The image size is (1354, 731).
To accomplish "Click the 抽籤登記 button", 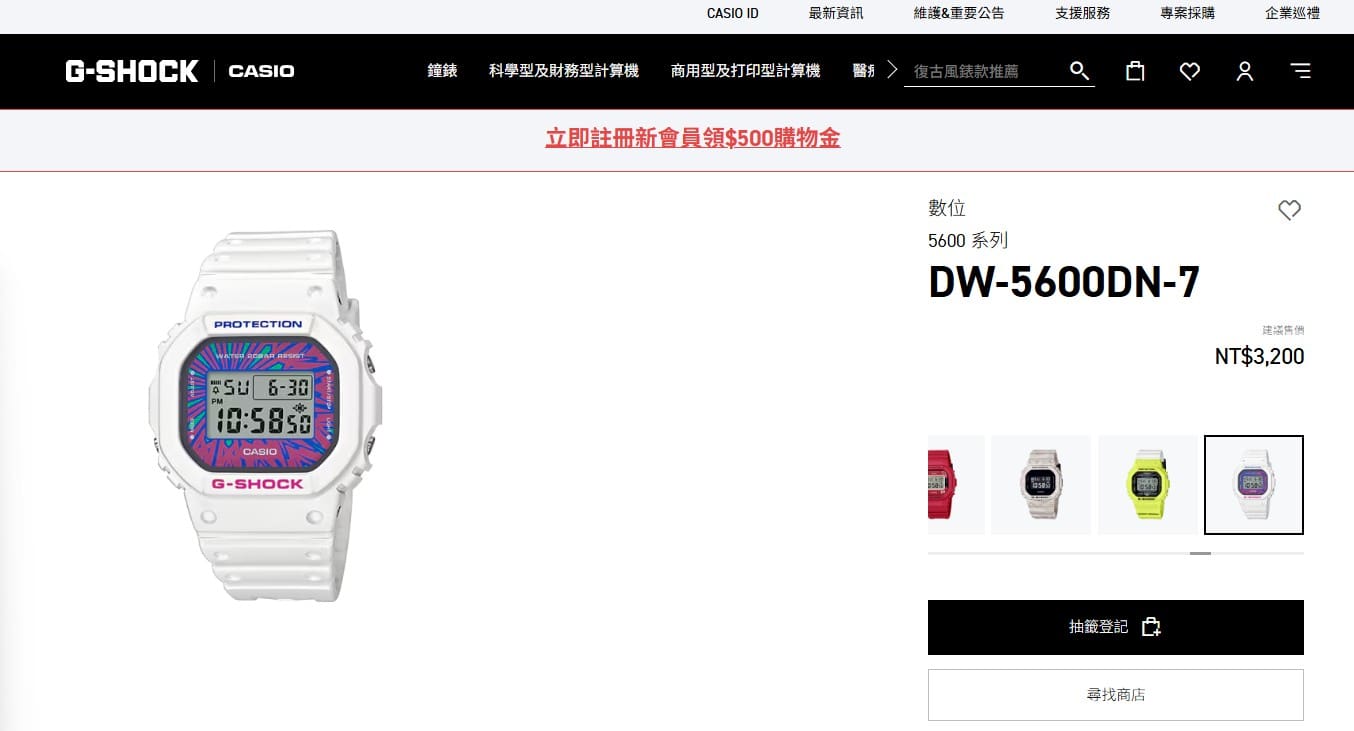I will [x=1116, y=627].
